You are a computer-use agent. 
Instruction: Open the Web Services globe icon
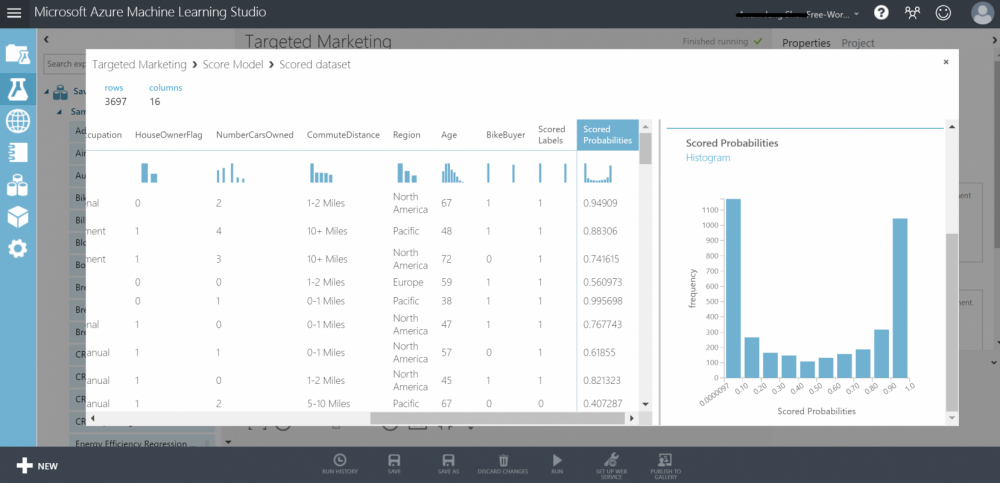click(x=18, y=121)
